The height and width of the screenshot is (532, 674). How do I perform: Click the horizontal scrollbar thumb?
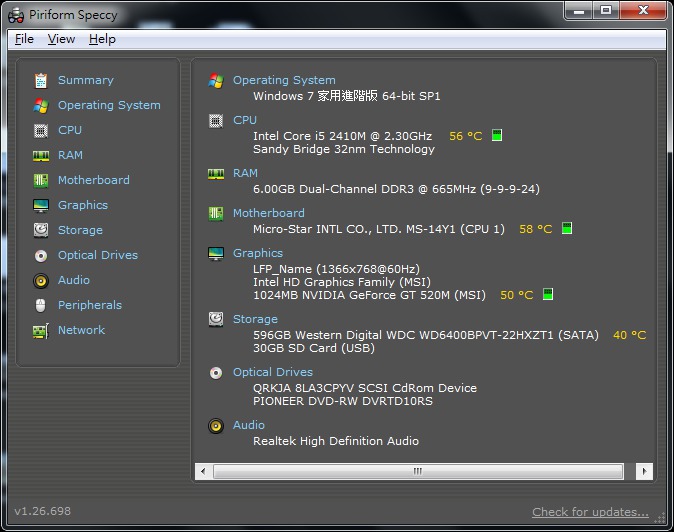(418, 471)
